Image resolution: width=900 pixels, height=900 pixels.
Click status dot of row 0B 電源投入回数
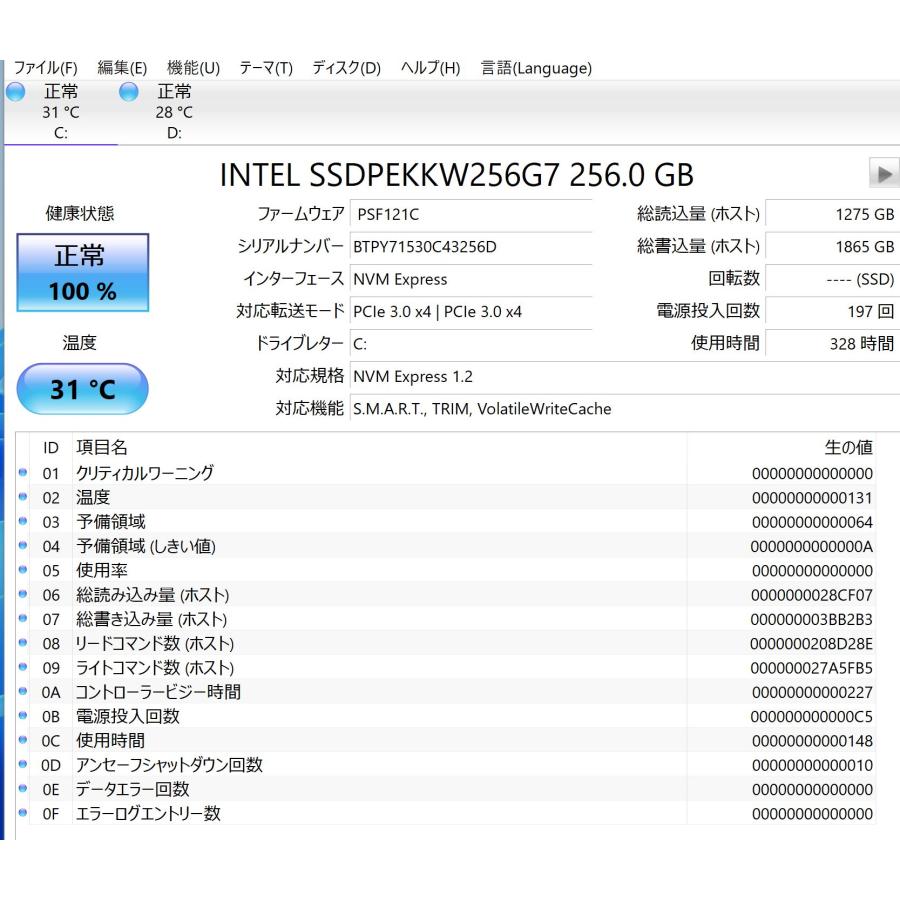click(23, 715)
